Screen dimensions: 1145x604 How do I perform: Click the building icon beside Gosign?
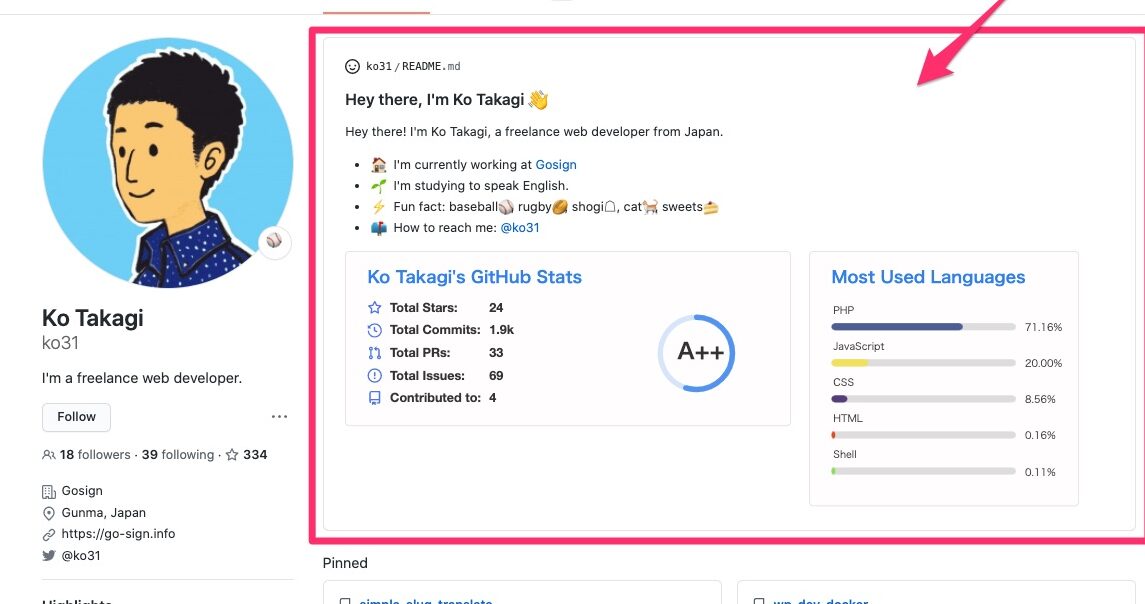(48, 490)
